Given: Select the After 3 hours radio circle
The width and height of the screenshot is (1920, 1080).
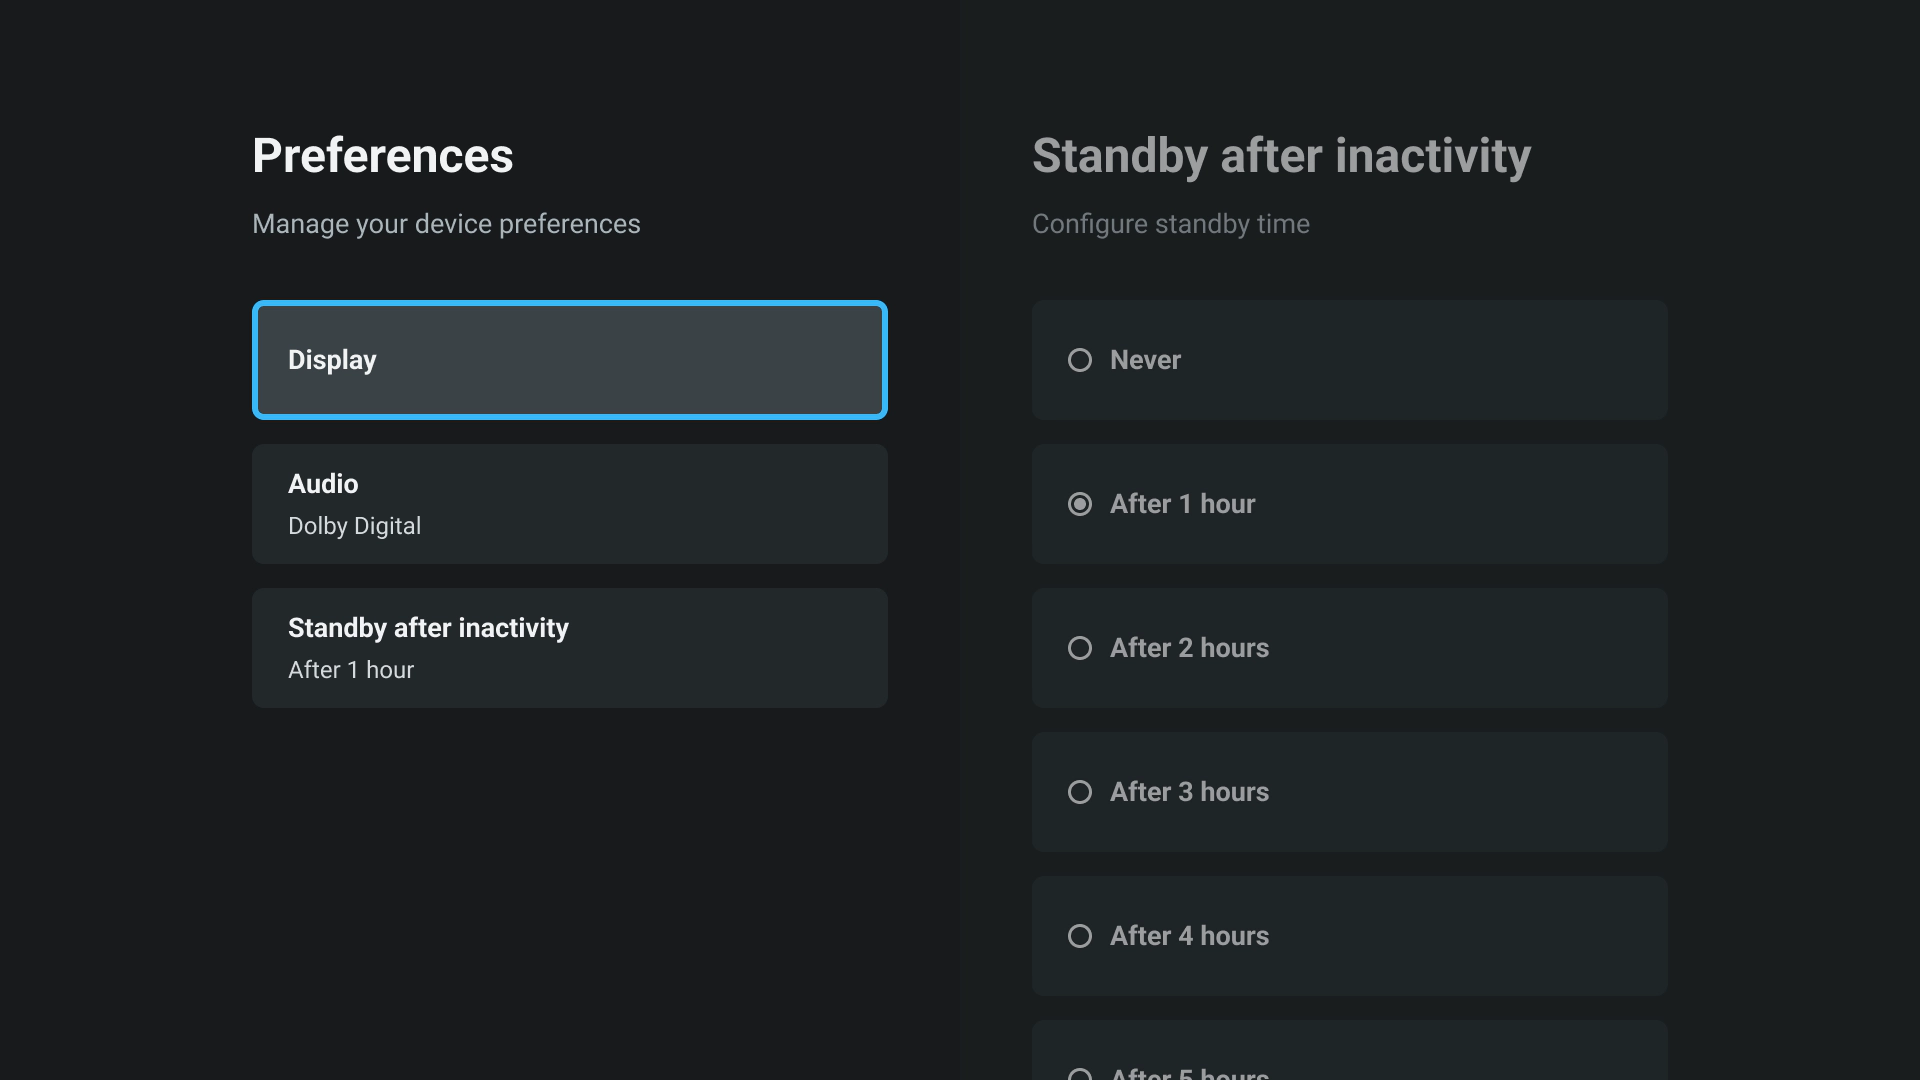Looking at the screenshot, I should coord(1080,792).
